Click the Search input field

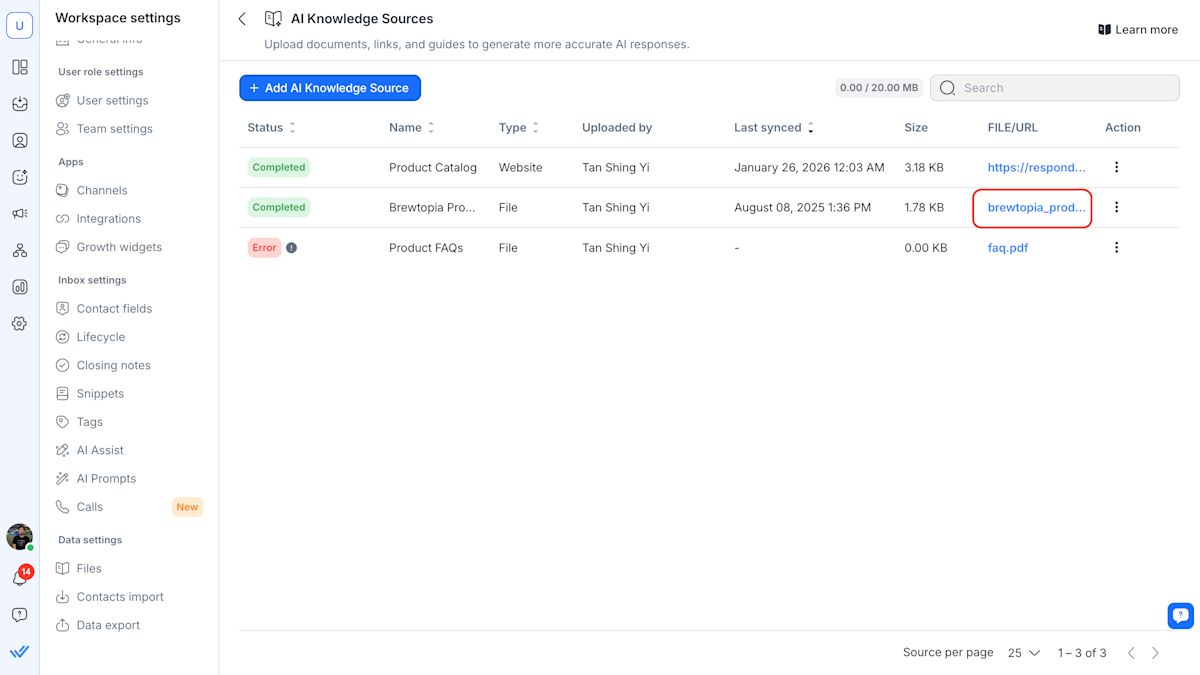point(1065,88)
